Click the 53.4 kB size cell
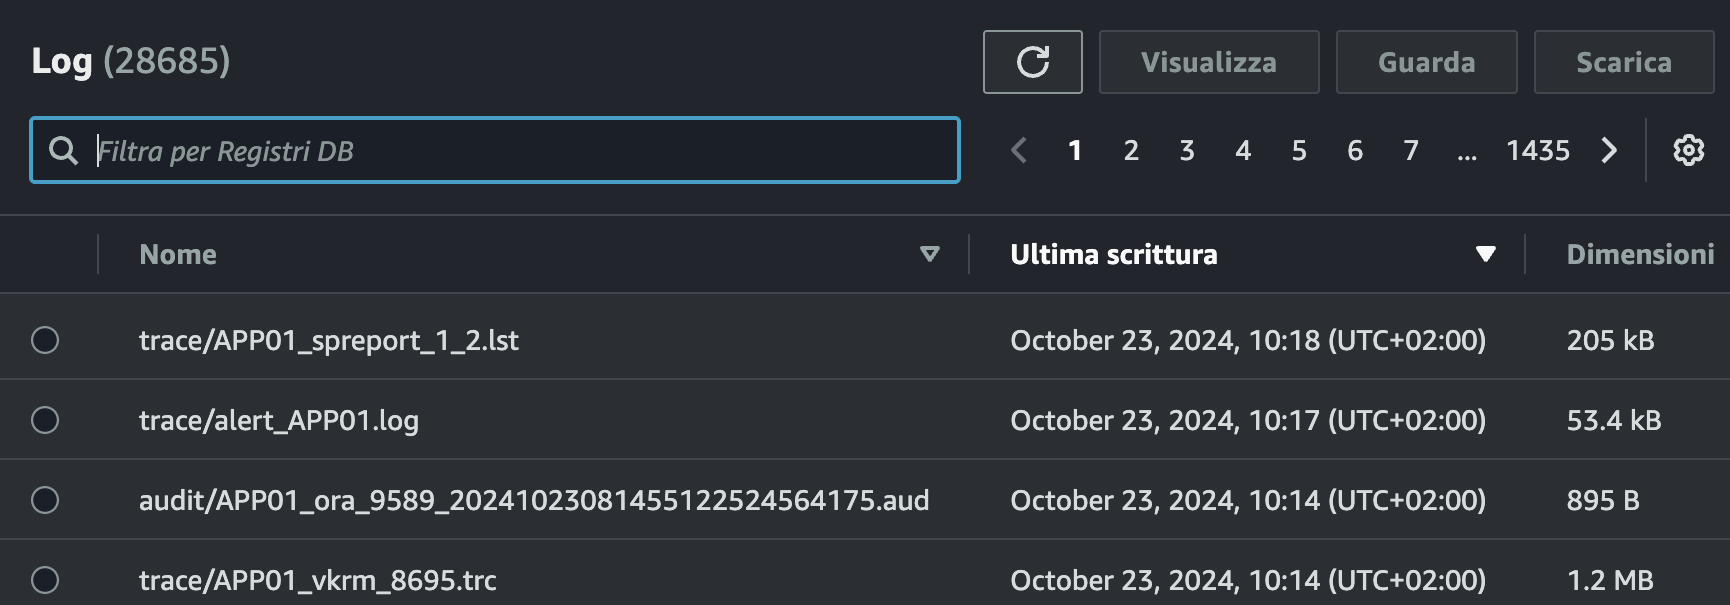Screen dimensions: 1730x605 1614,421
